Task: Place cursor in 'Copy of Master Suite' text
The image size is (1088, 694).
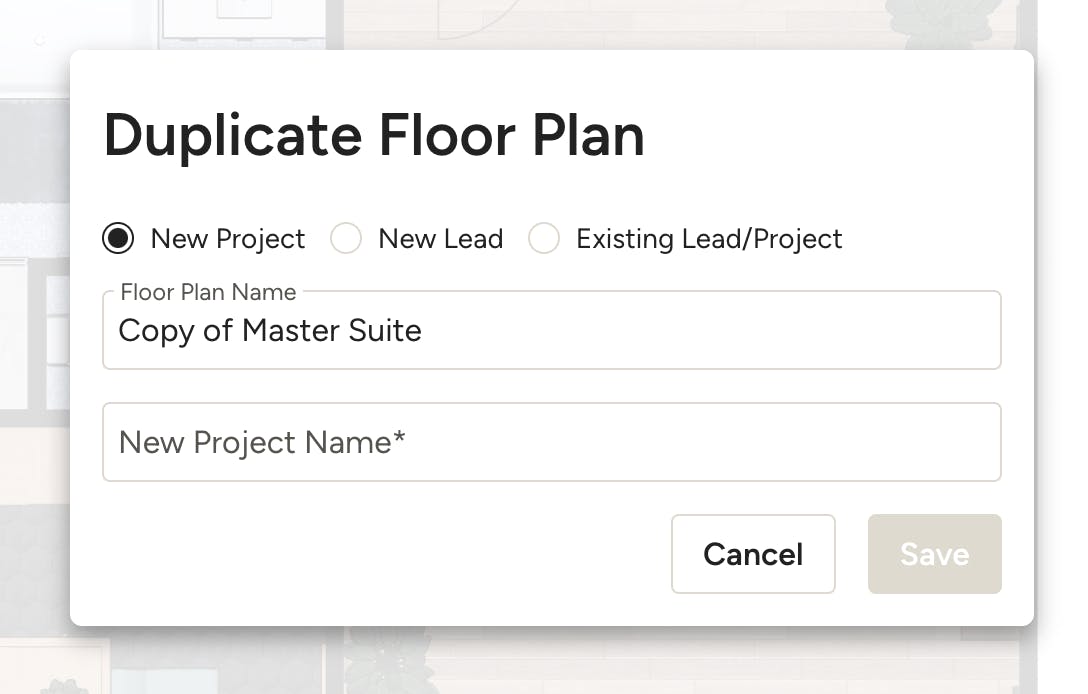Action: [x=270, y=331]
